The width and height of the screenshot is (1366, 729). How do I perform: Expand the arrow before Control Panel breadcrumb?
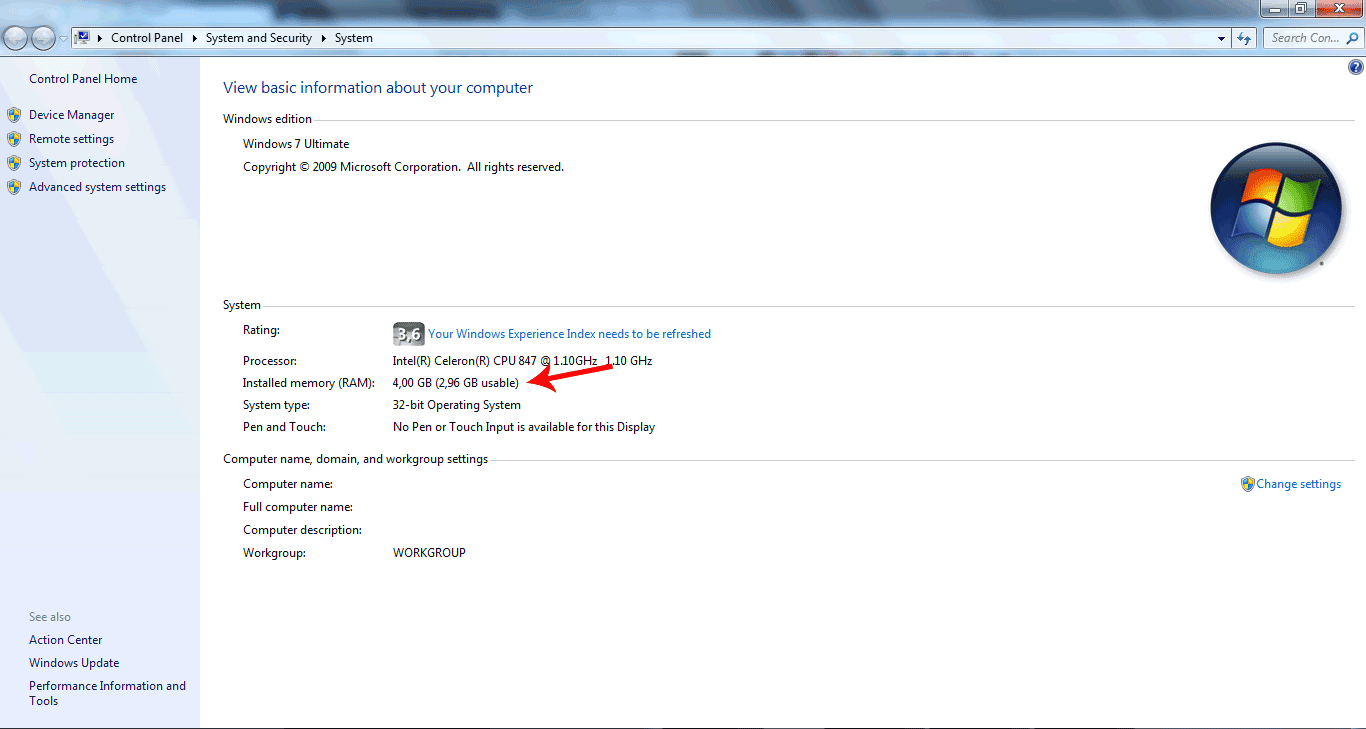(x=100, y=38)
